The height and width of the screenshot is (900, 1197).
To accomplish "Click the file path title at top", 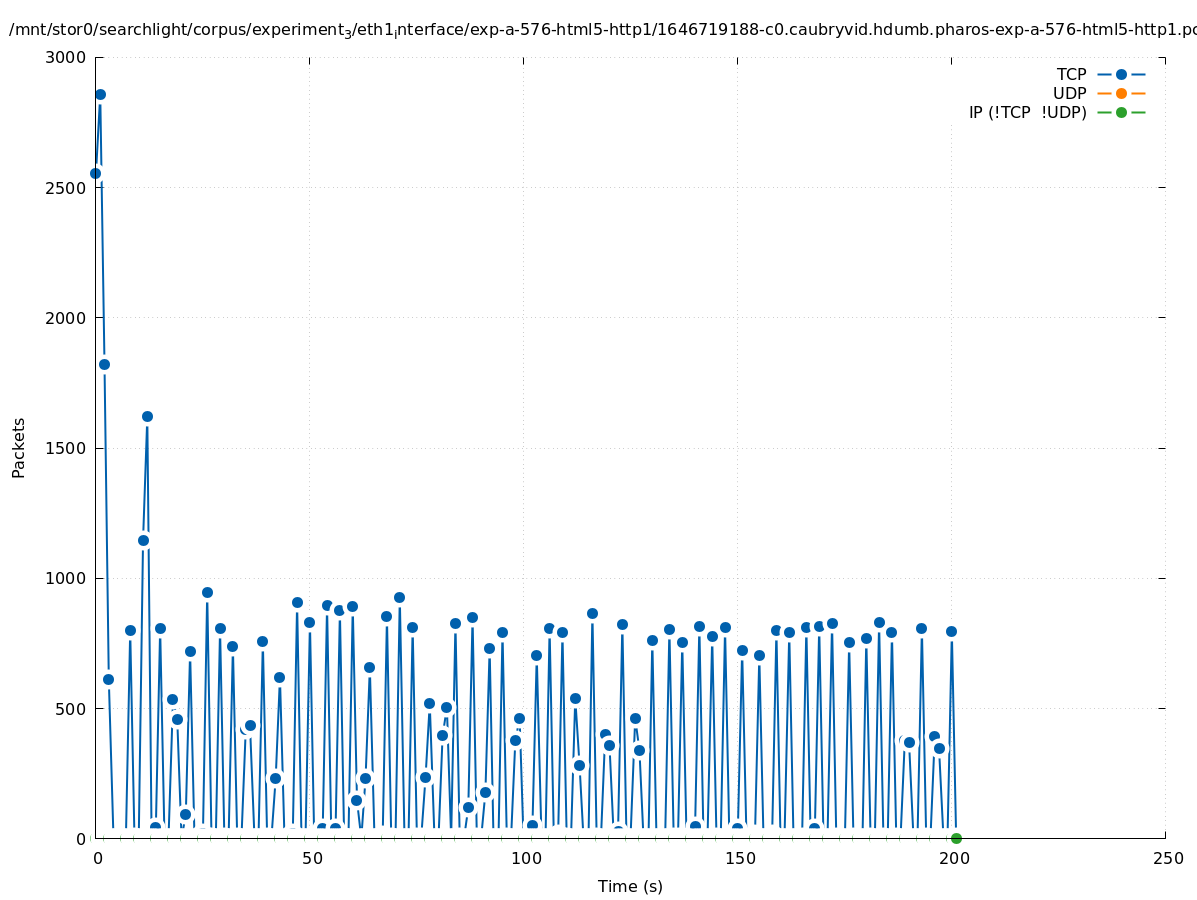I will [x=600, y=30].
